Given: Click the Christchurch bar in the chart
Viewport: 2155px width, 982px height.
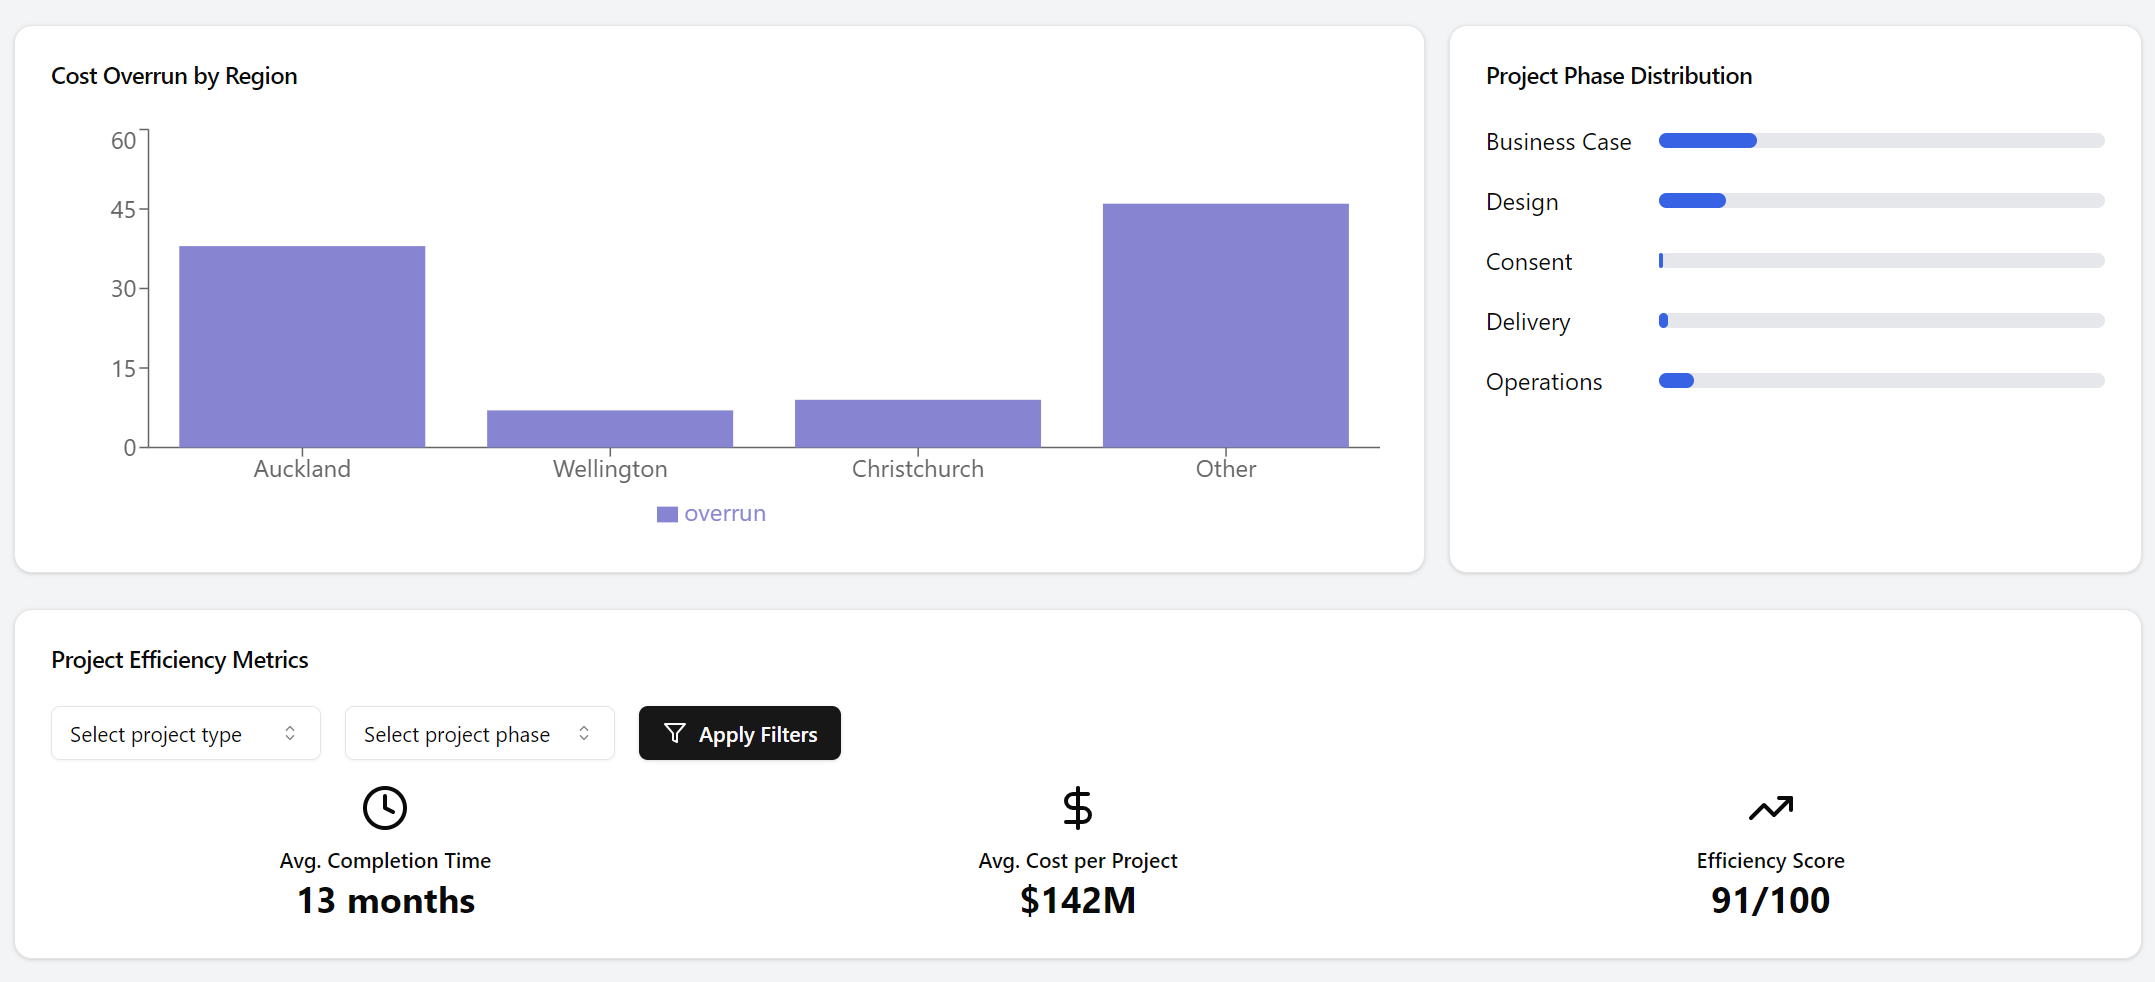Looking at the screenshot, I should (918, 424).
